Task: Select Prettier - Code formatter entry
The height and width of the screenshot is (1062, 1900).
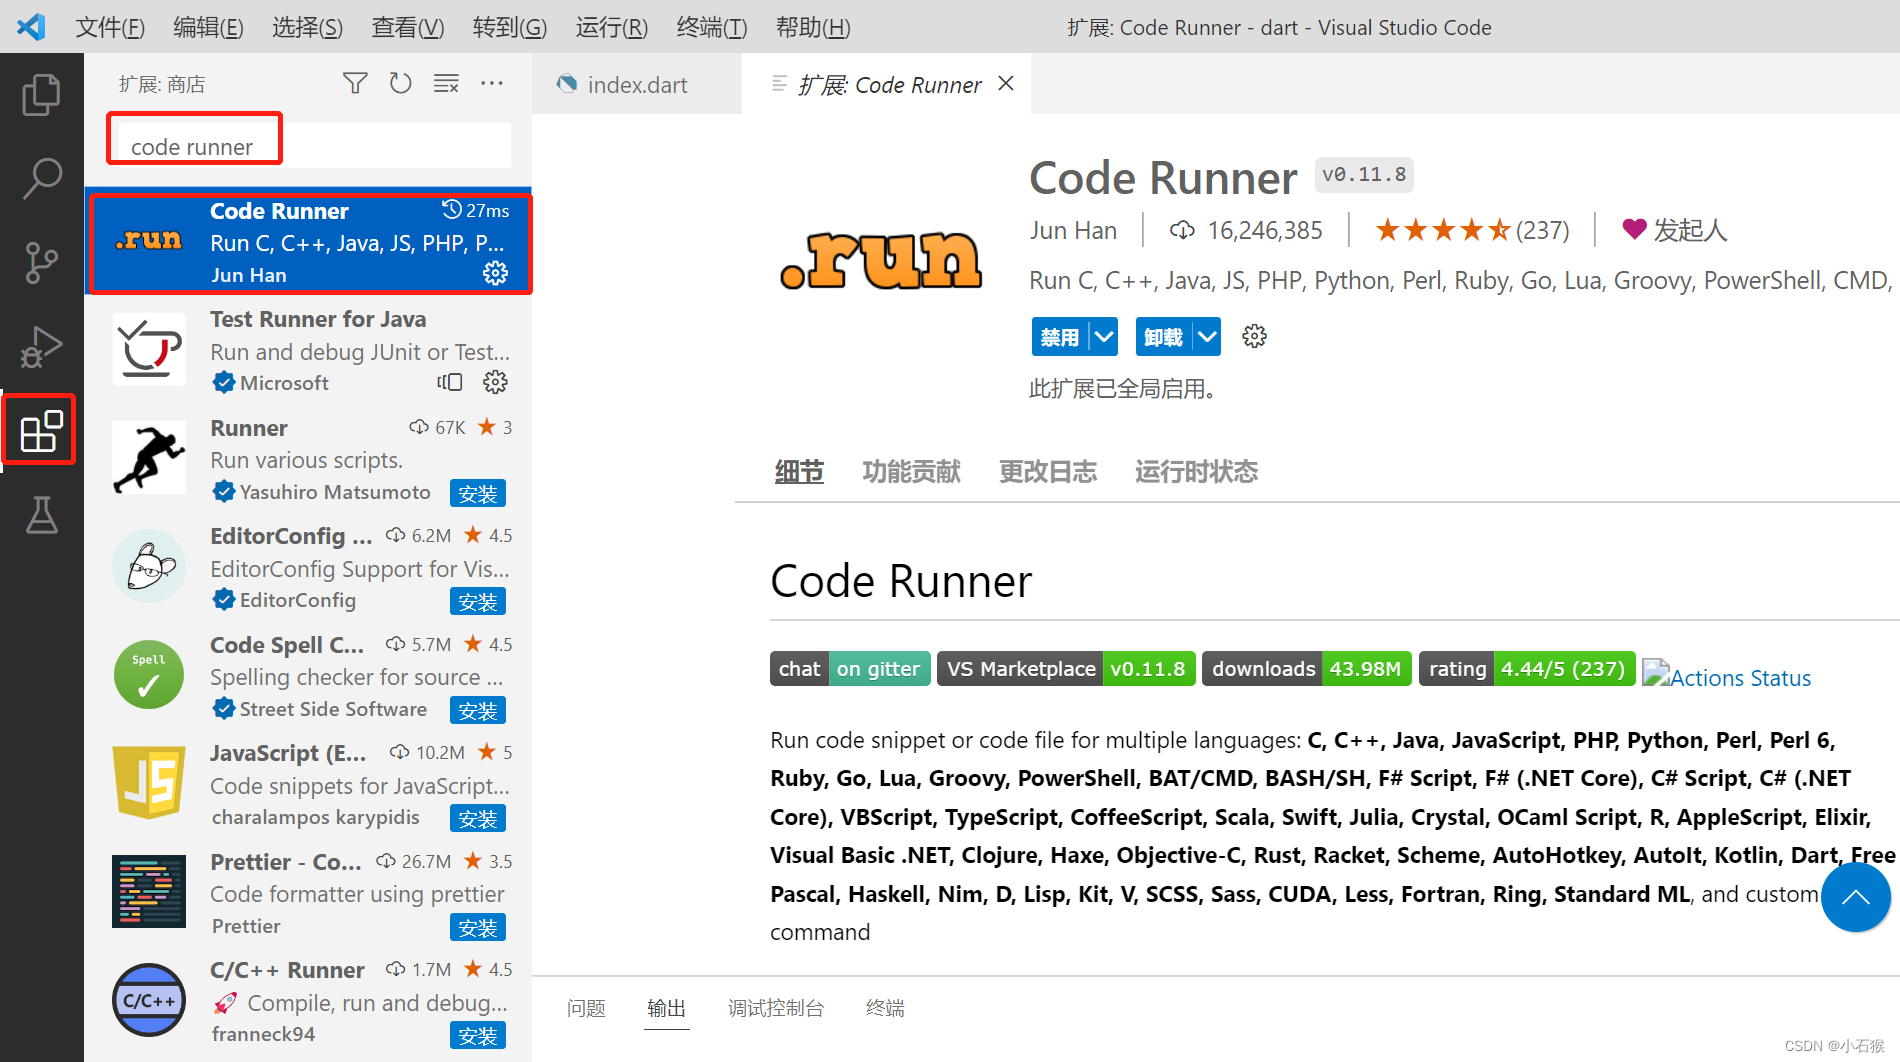Action: pos(308,892)
